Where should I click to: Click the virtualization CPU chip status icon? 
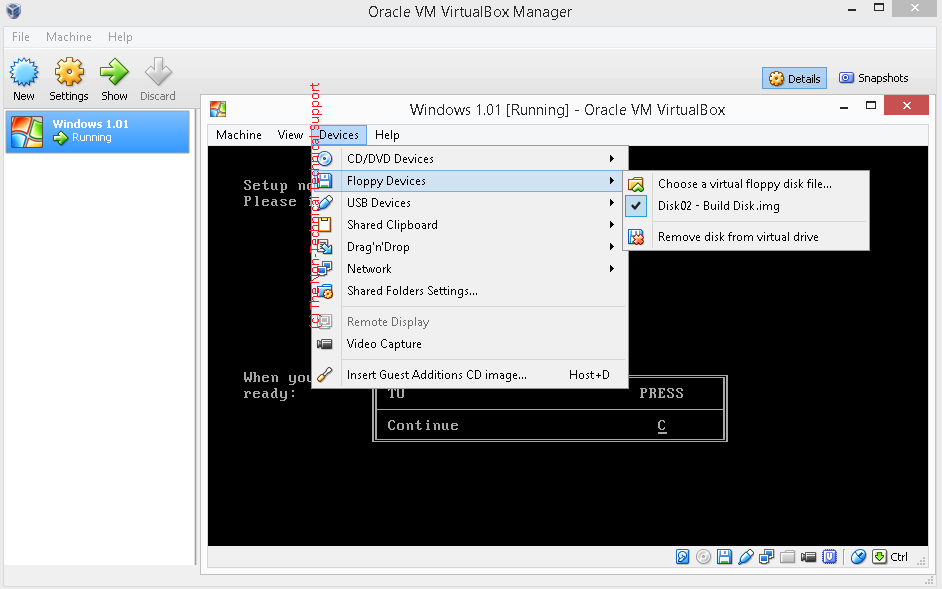point(830,557)
